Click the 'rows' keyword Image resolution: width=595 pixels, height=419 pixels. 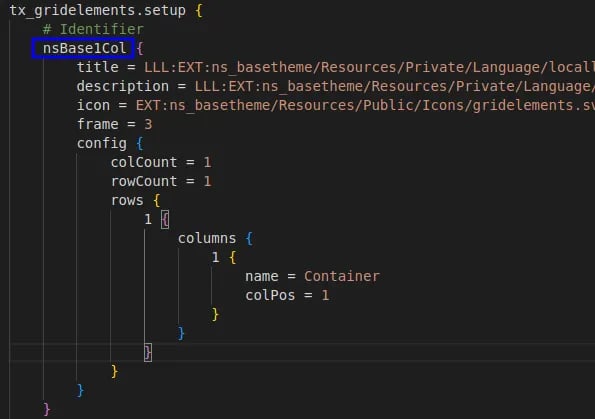click(127, 200)
